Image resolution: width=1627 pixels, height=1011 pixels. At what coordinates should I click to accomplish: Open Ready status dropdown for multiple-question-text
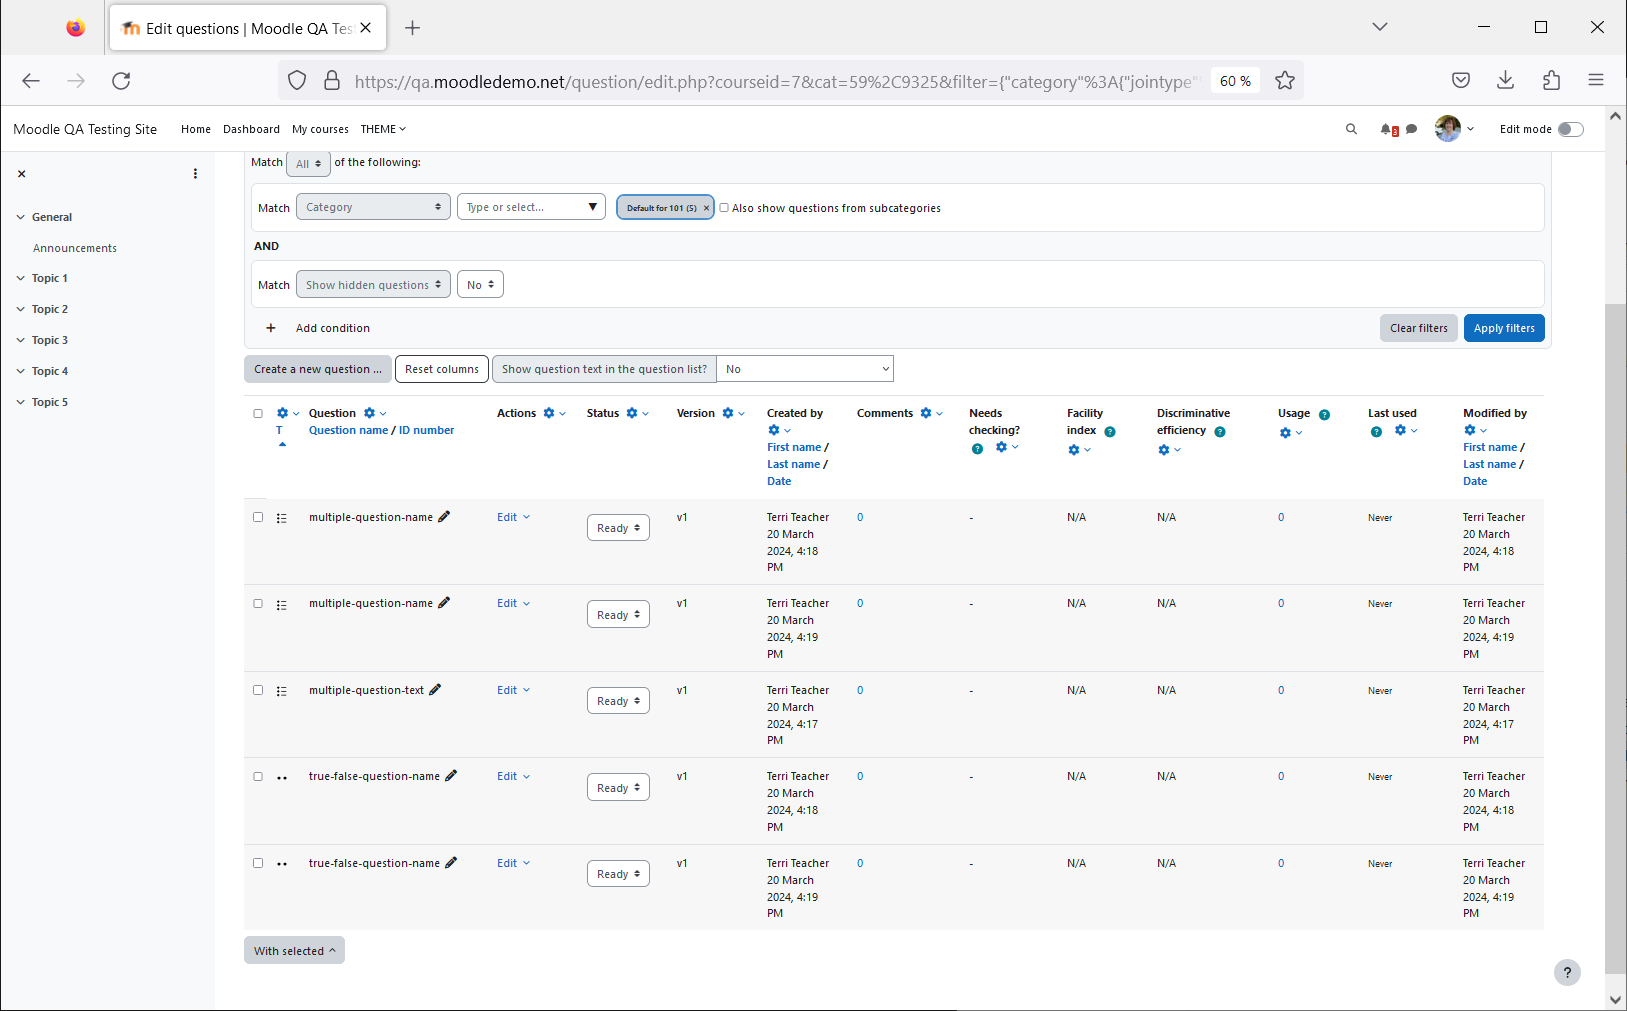(x=618, y=701)
